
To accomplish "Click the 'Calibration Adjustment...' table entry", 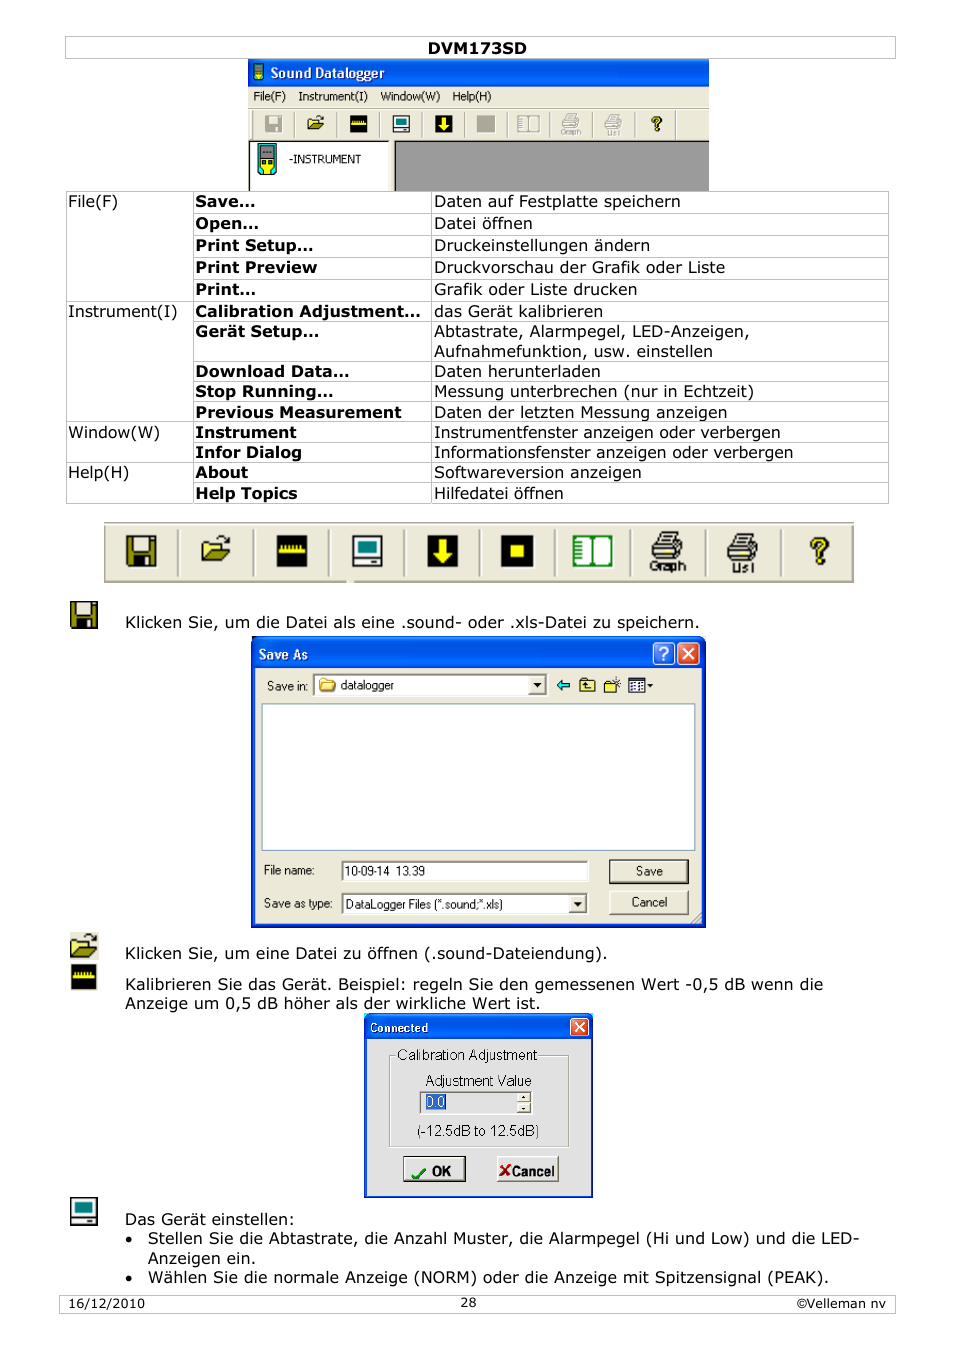I will [308, 311].
